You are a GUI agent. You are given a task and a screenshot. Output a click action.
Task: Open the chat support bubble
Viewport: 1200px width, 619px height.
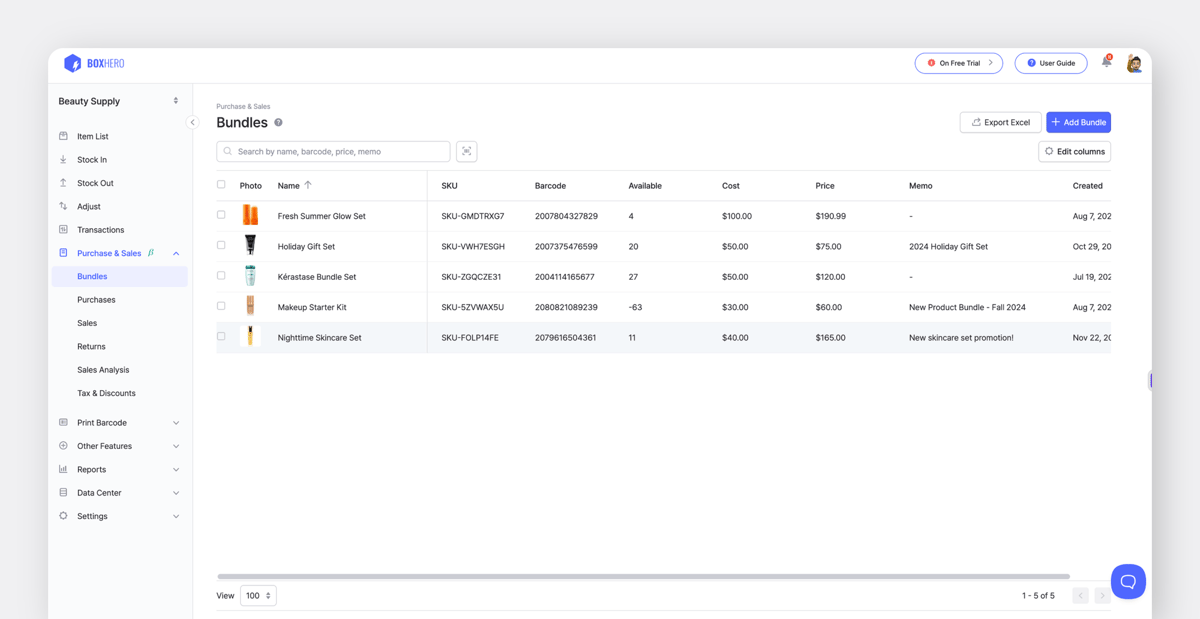[x=1127, y=581]
